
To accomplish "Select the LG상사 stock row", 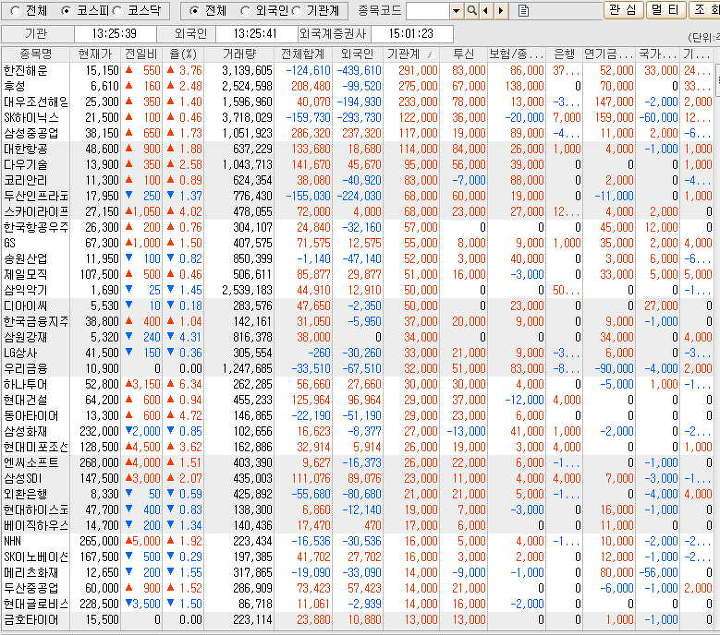I will point(358,353).
